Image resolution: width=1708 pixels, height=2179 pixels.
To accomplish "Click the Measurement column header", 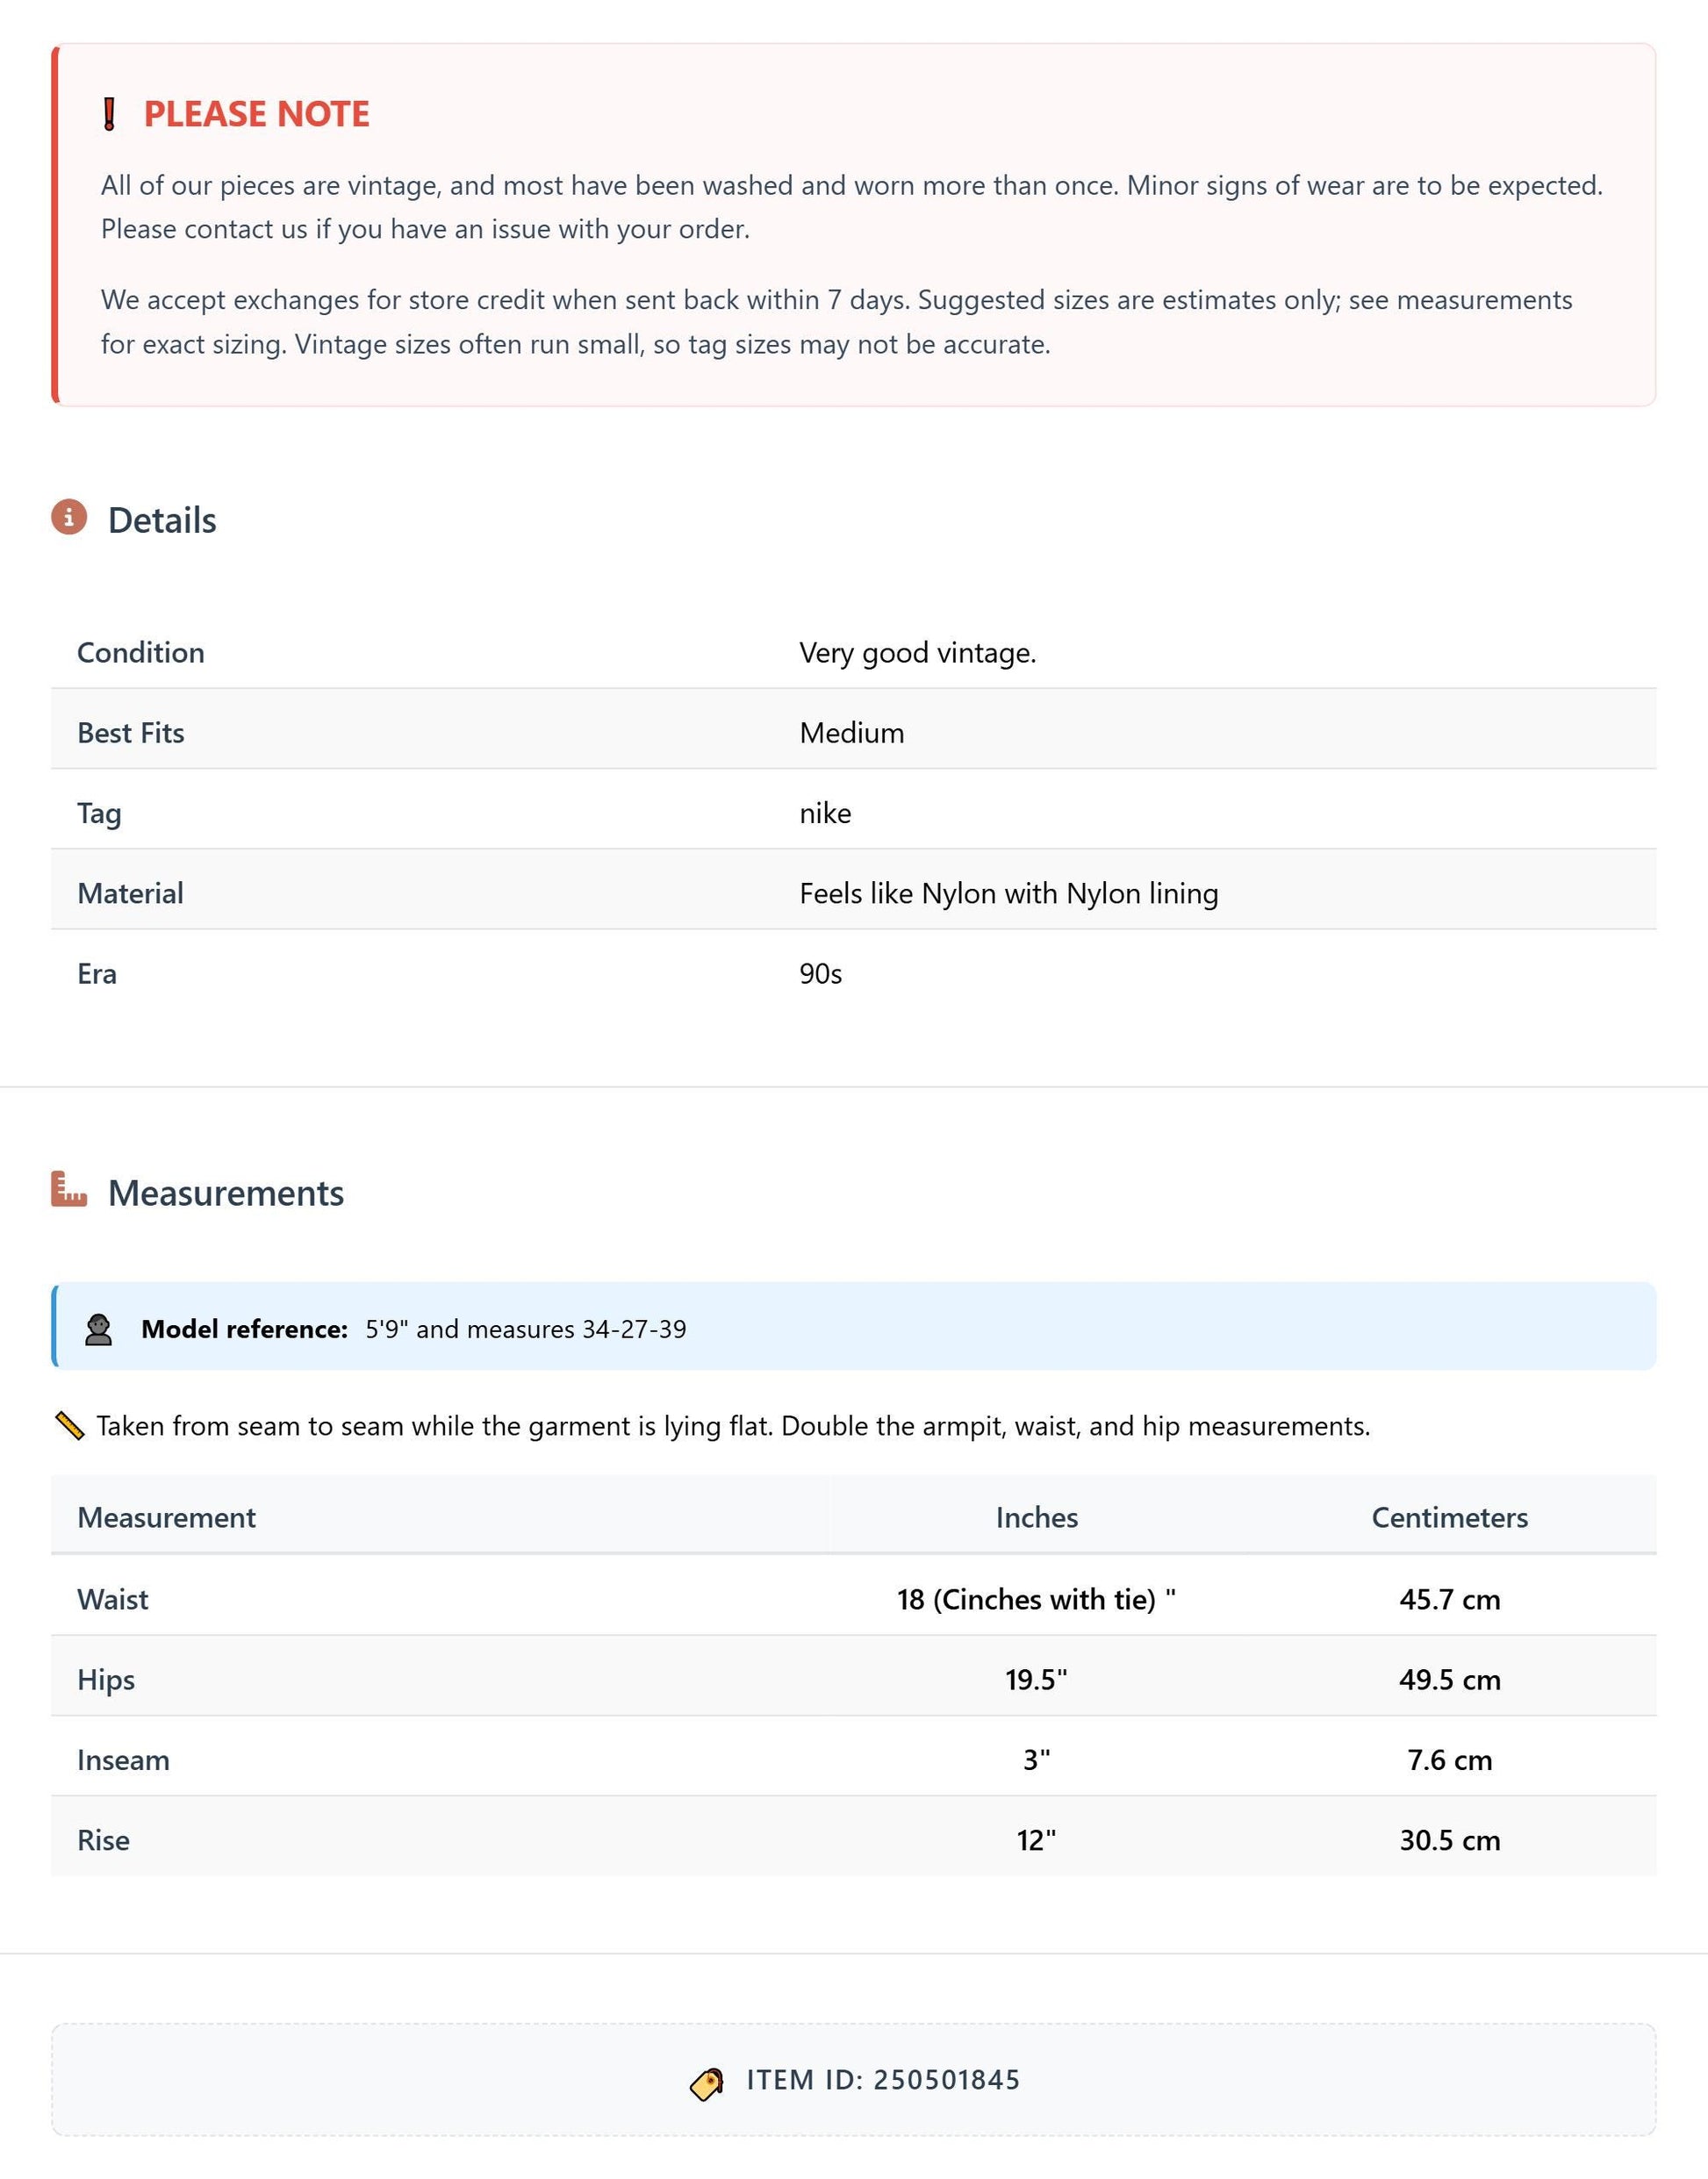I will coord(166,1518).
